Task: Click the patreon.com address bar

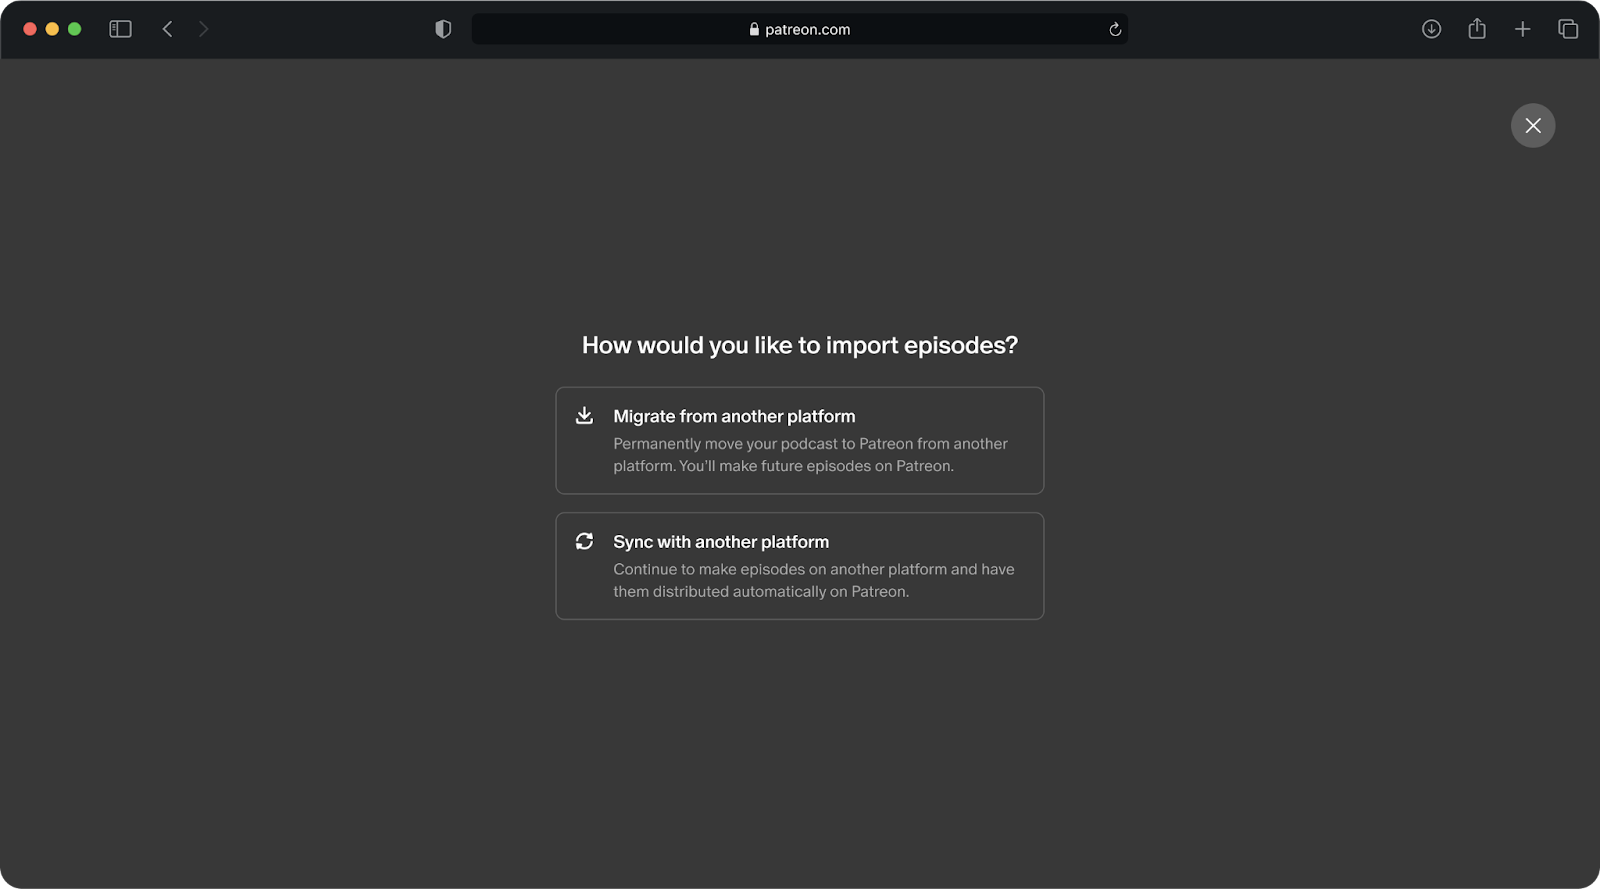Action: click(800, 29)
